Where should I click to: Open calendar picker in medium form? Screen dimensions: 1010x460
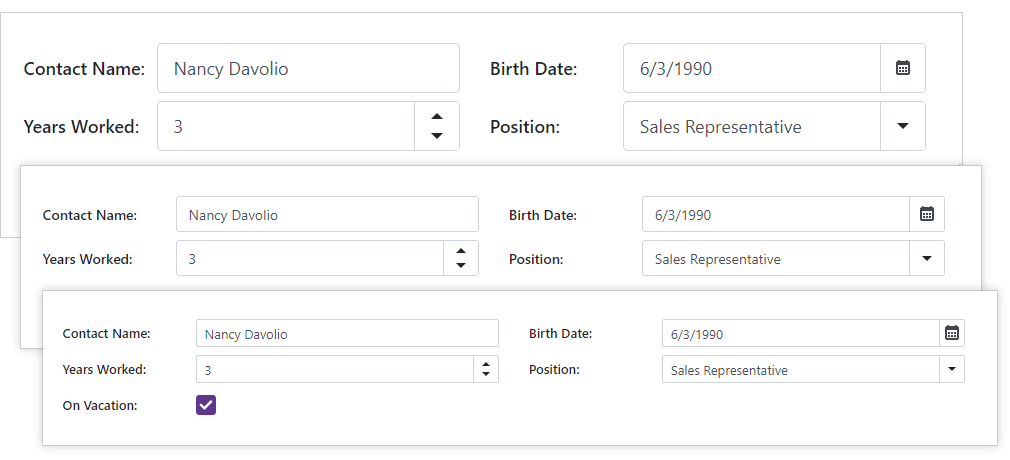[927, 214]
